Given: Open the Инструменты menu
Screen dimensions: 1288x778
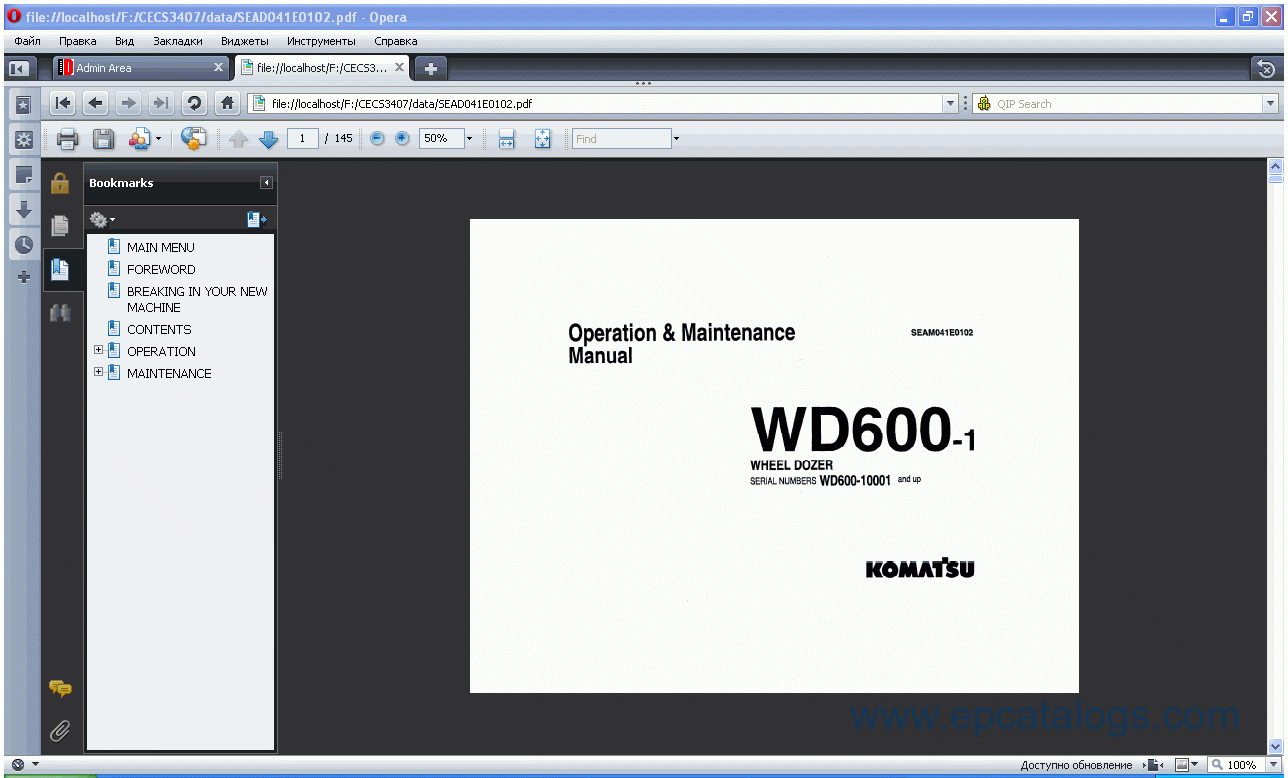Looking at the screenshot, I should (x=321, y=41).
